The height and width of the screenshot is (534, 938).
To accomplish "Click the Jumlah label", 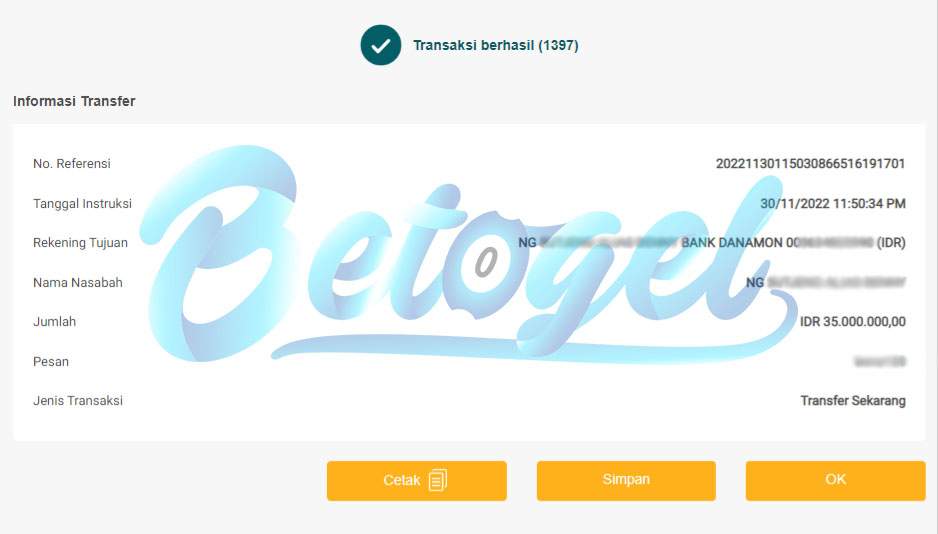I will pyautogui.click(x=54, y=322).
